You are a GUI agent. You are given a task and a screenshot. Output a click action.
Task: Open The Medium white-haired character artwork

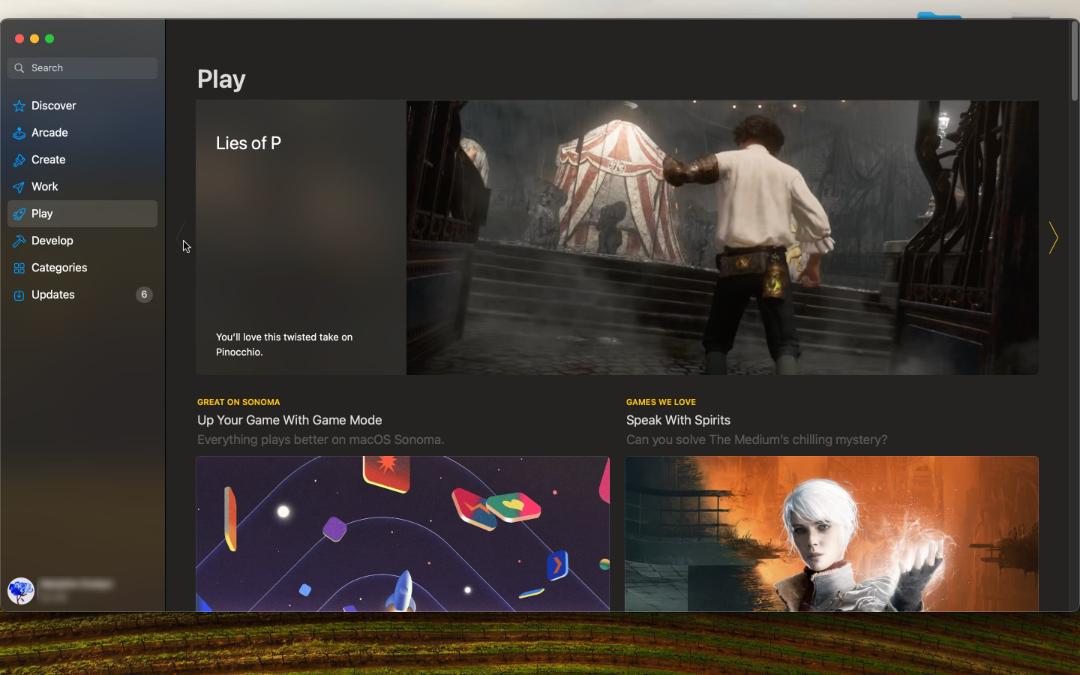pos(831,534)
